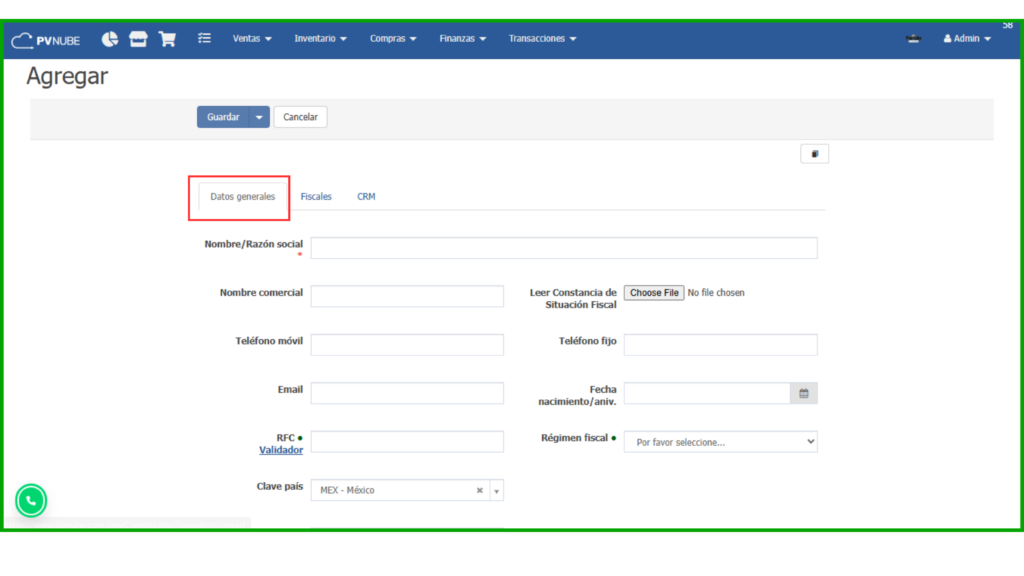Open the pie chart dashboard icon
Screen dimensions: 1024x576
(x=110, y=39)
